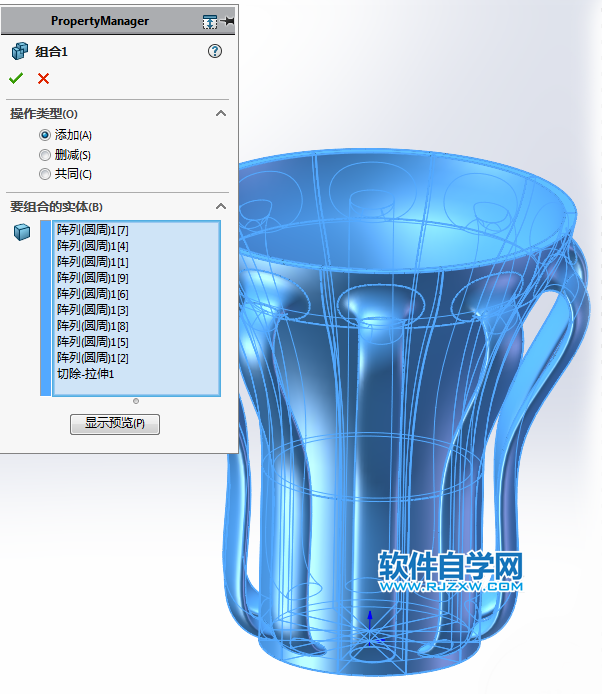Select body 阵列(圆周)1[4] in the list

[x=137, y=246]
